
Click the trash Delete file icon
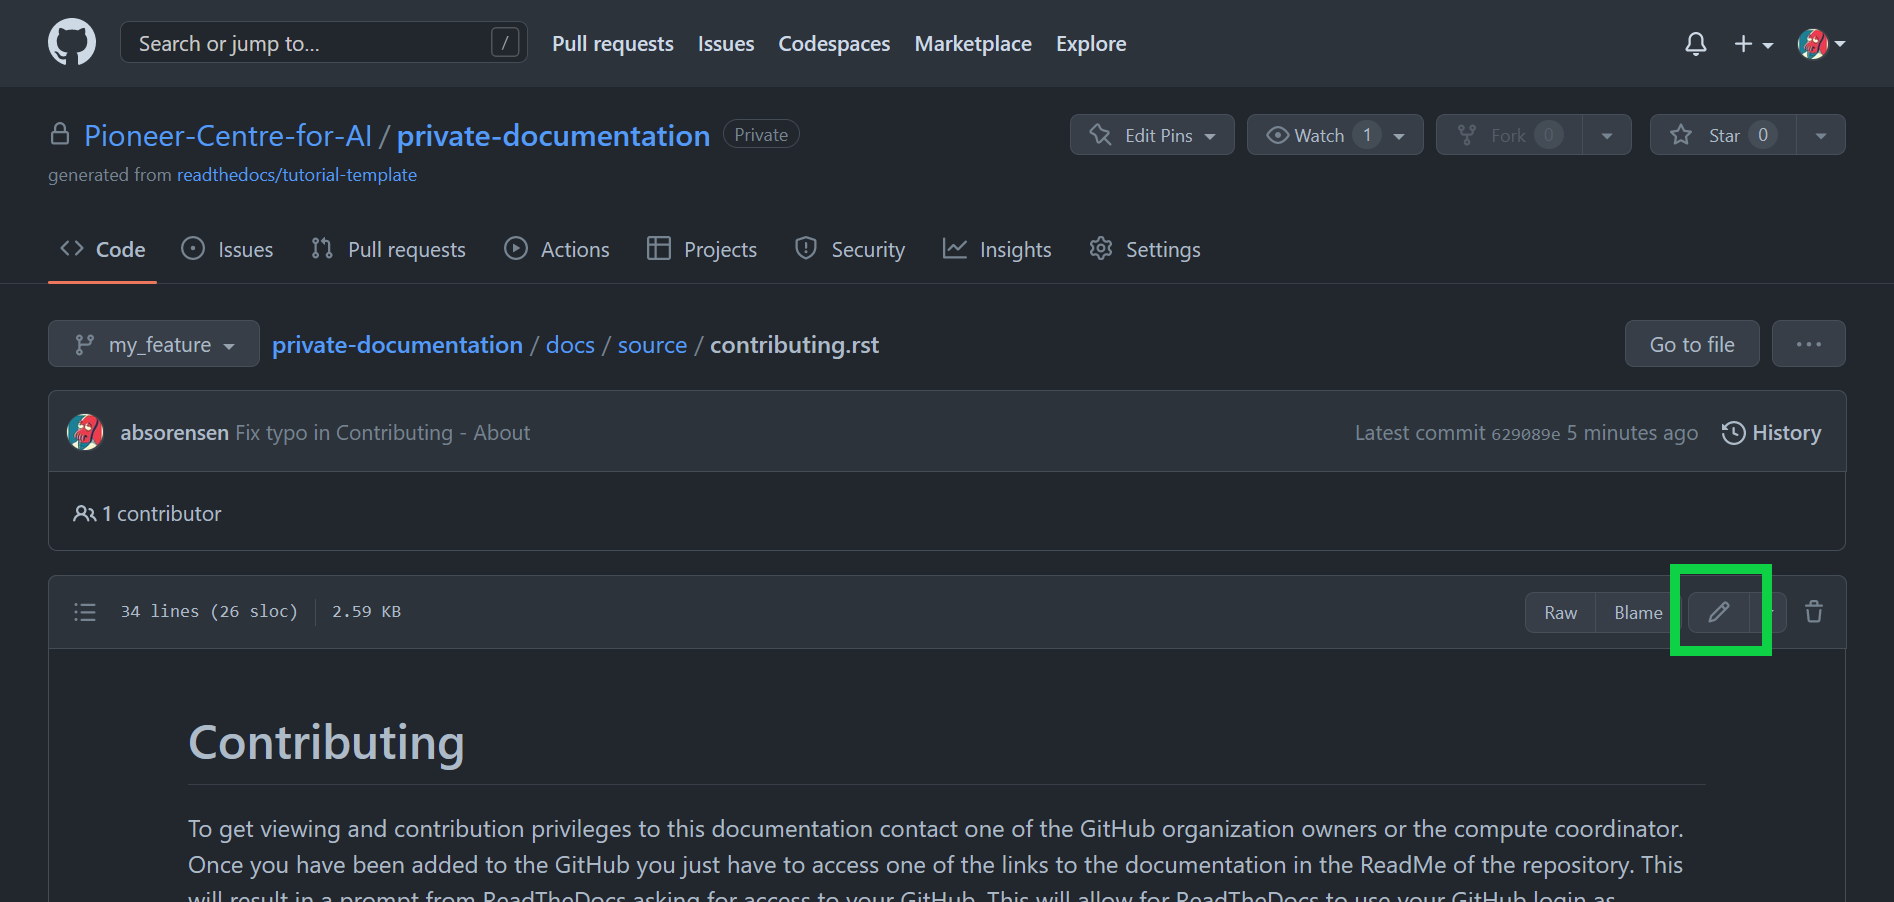coord(1814,612)
